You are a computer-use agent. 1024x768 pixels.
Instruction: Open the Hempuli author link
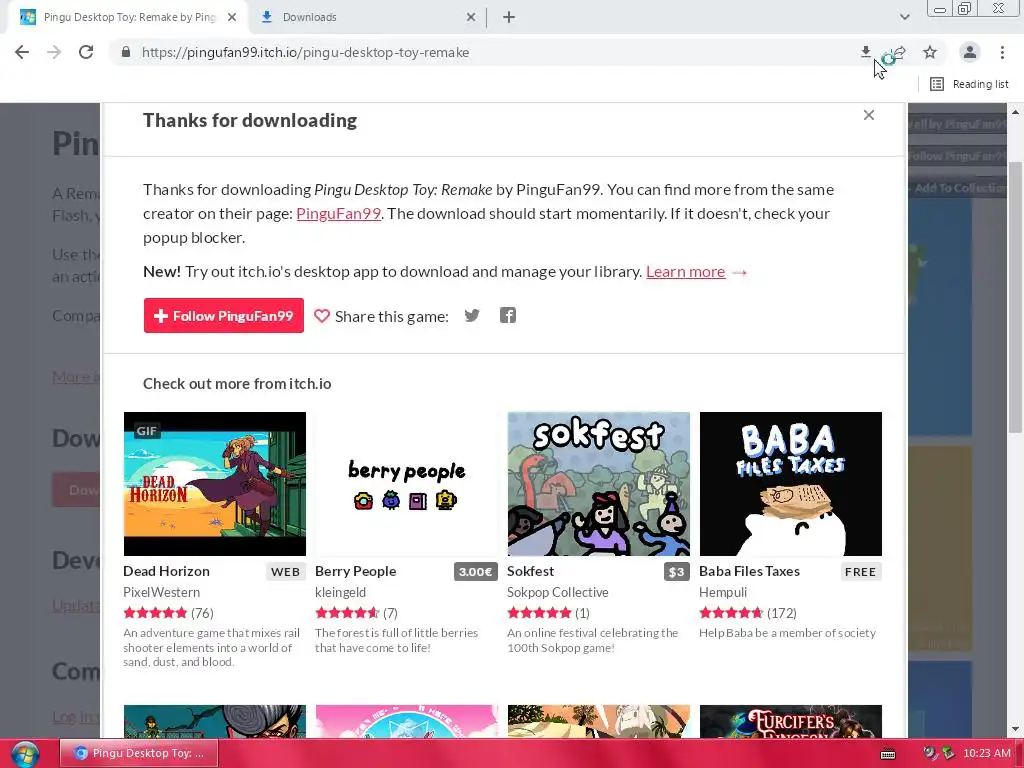click(x=723, y=592)
